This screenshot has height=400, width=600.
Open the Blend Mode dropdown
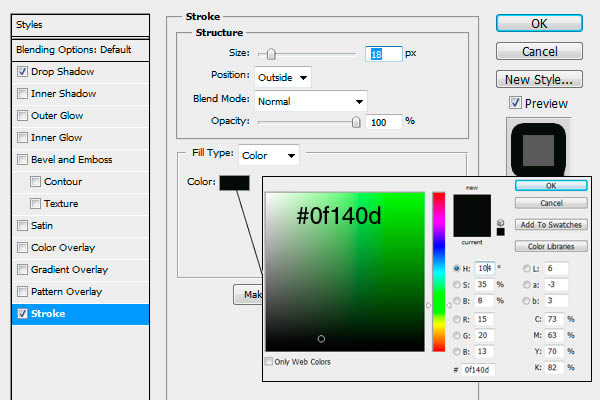coord(311,101)
